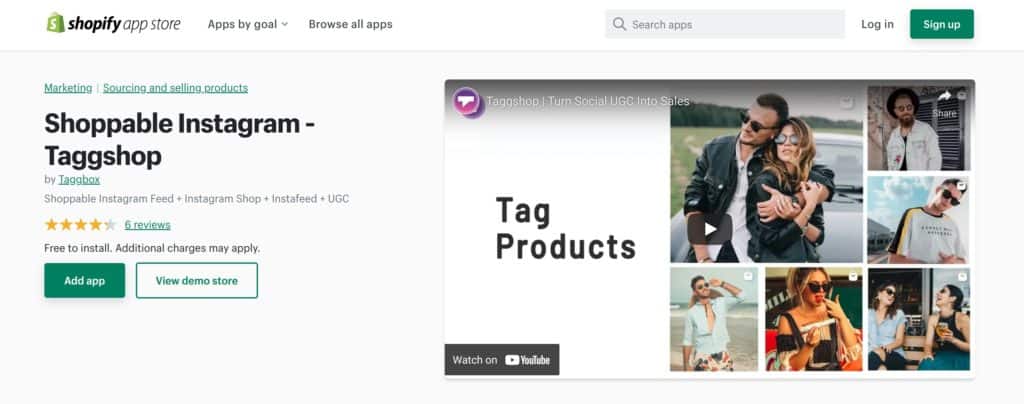Click the Tag Products video text
1024x404 pixels.
[x=566, y=228]
